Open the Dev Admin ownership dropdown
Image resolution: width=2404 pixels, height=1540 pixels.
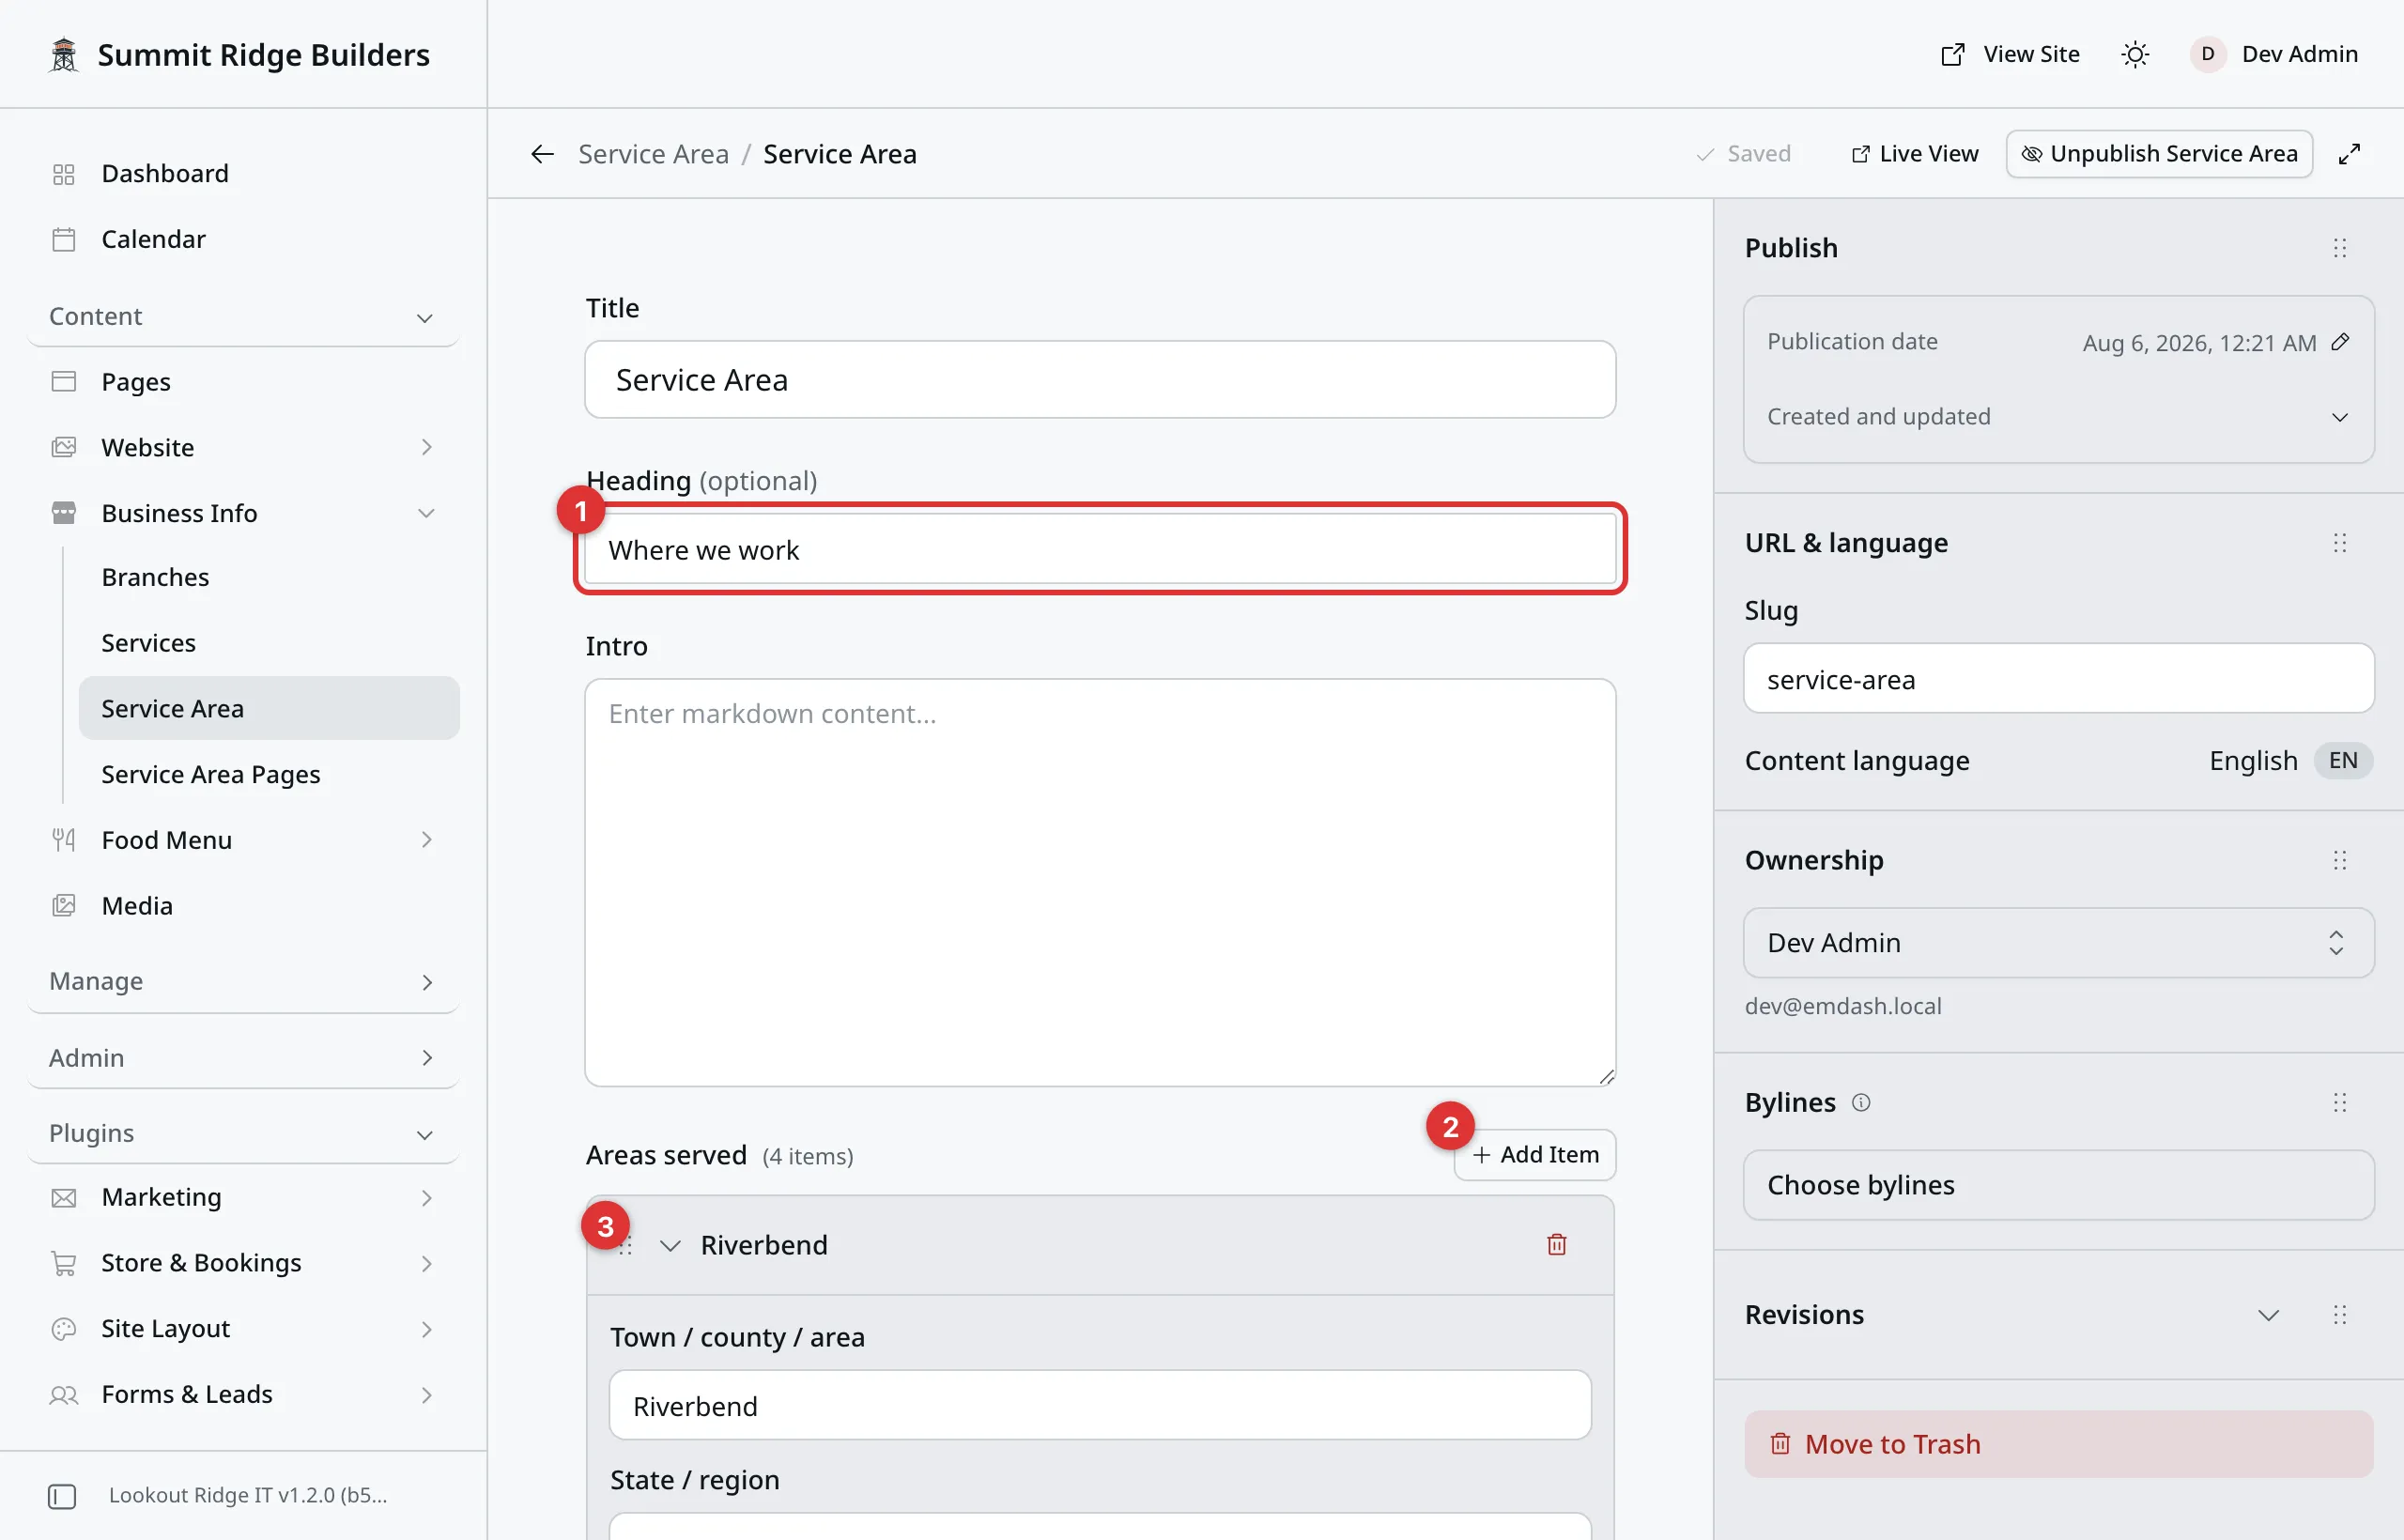click(2058, 942)
